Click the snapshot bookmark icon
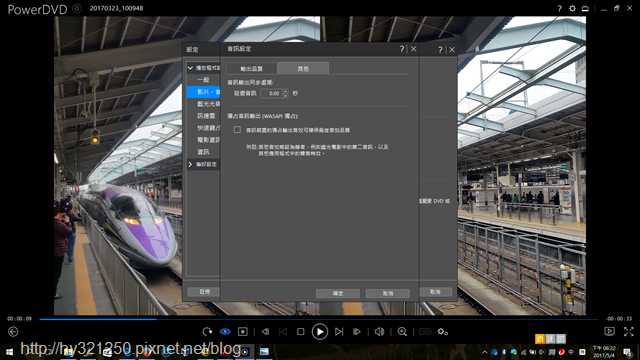 coord(243,331)
